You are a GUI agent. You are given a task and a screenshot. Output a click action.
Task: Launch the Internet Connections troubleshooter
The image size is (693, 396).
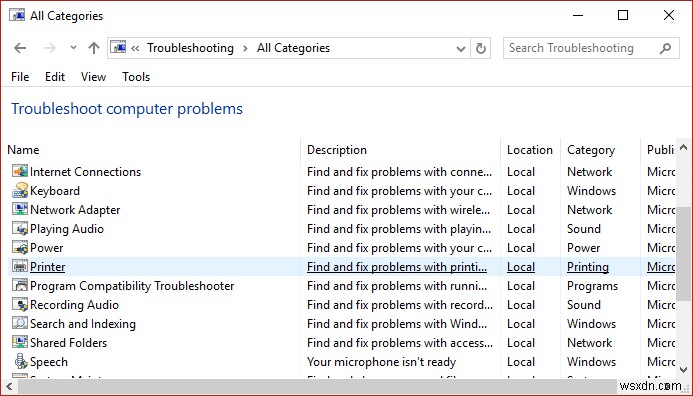(x=85, y=171)
